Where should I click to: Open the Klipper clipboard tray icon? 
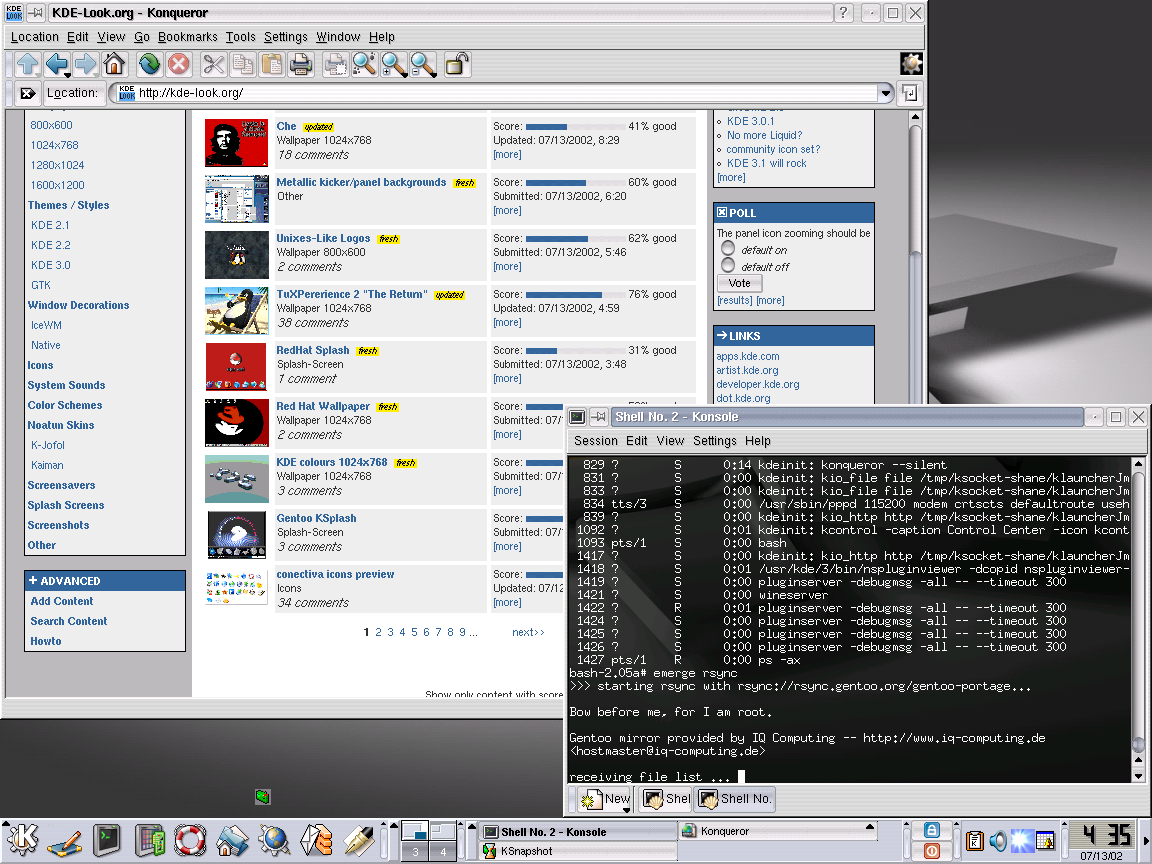[x=975, y=840]
